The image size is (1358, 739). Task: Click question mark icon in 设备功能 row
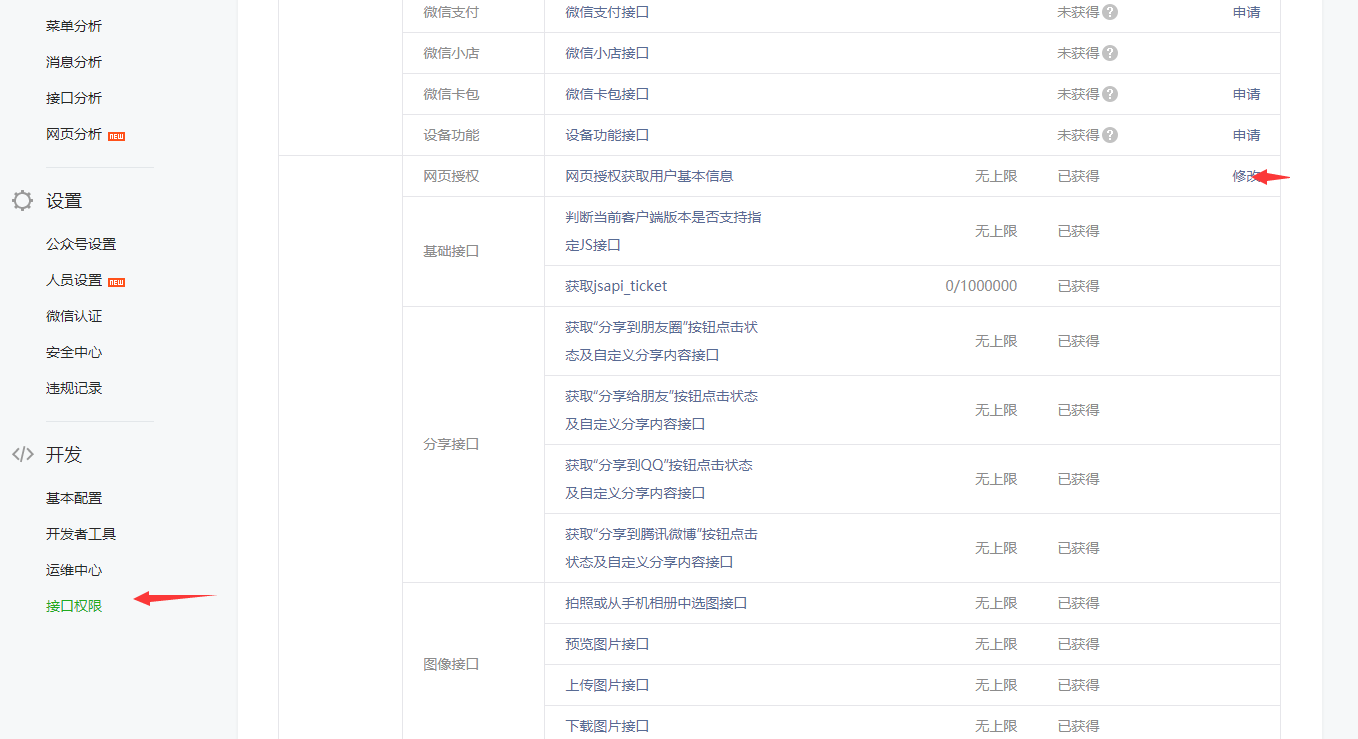click(1110, 135)
